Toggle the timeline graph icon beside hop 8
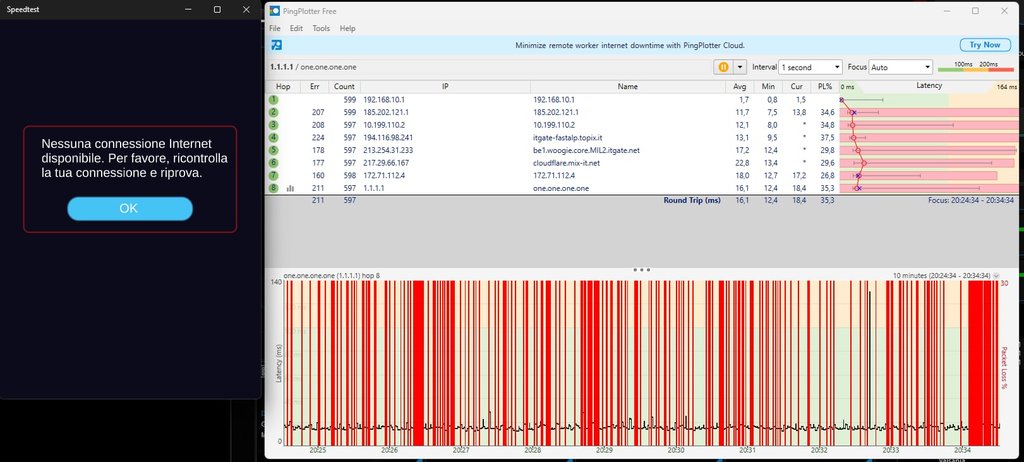This screenshot has height=462, width=1024. [x=290, y=187]
